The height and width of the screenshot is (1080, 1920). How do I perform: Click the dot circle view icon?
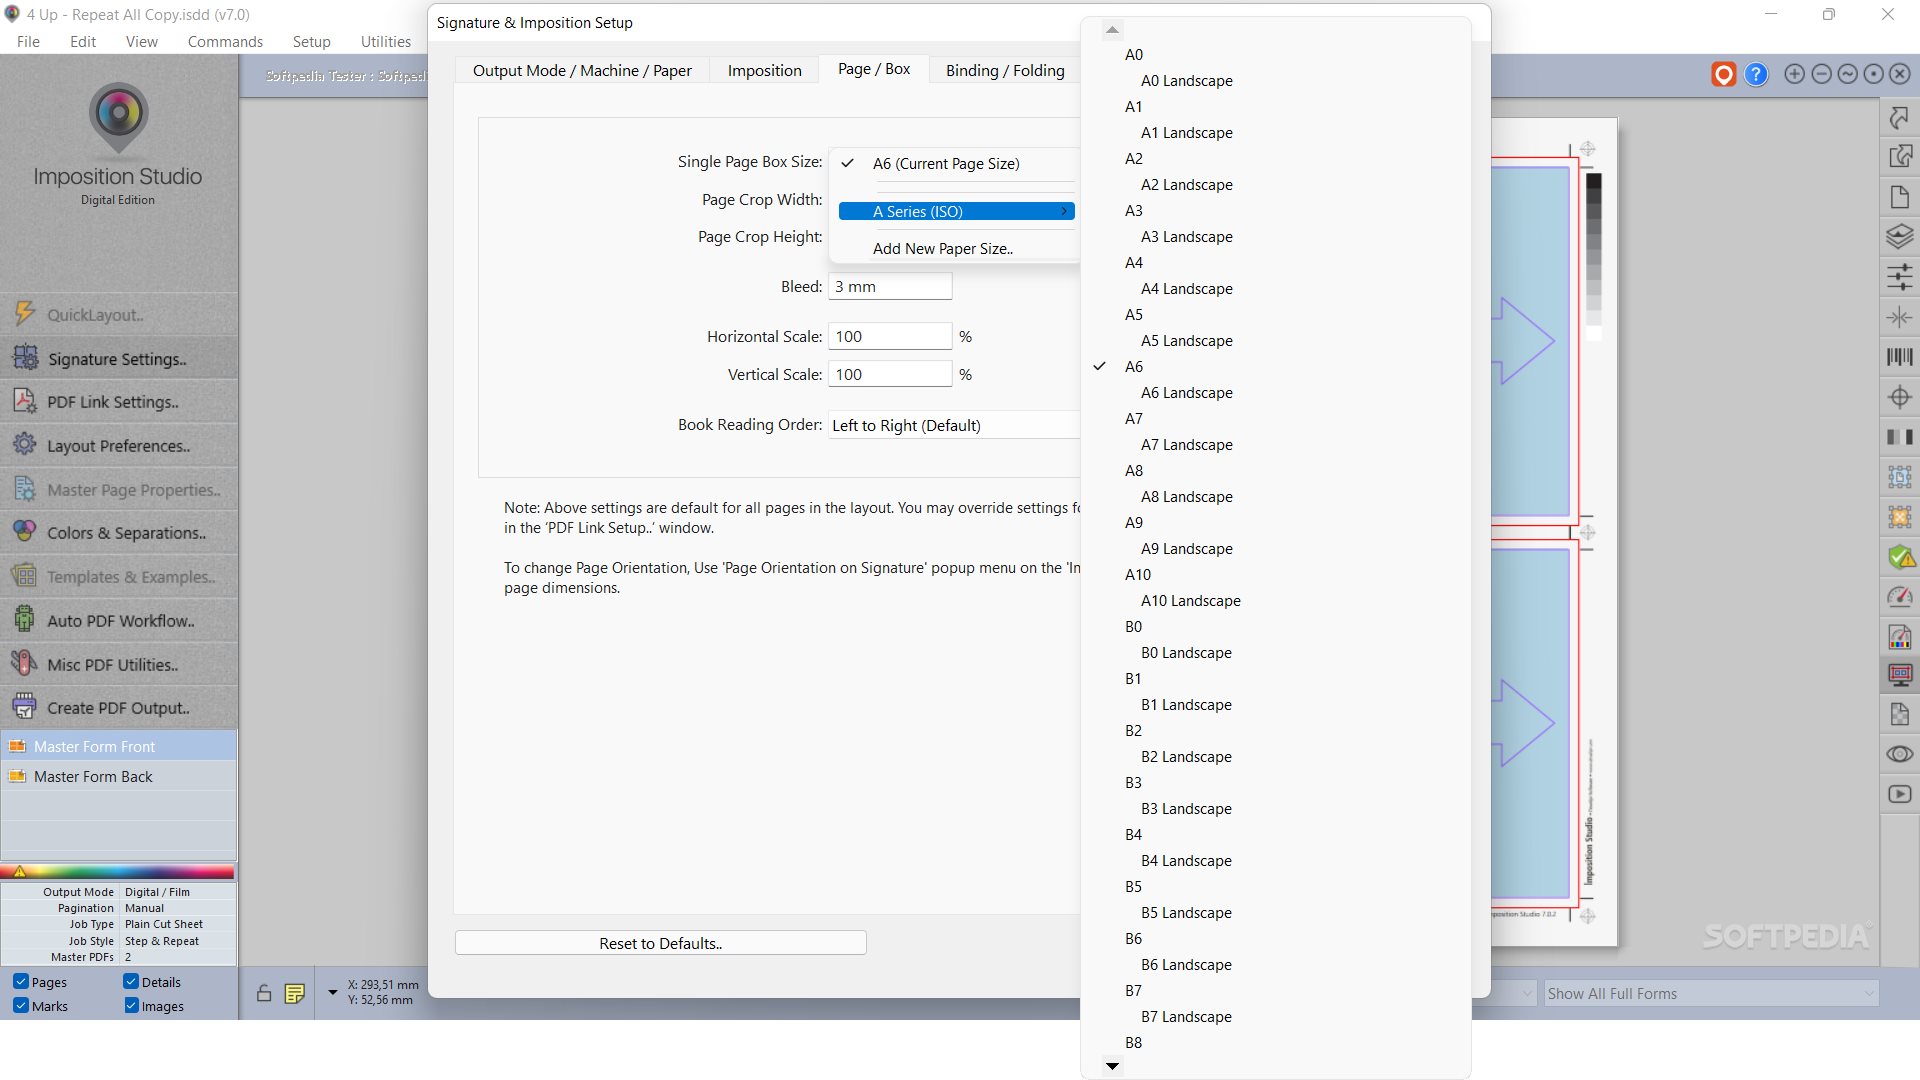coord(1873,74)
